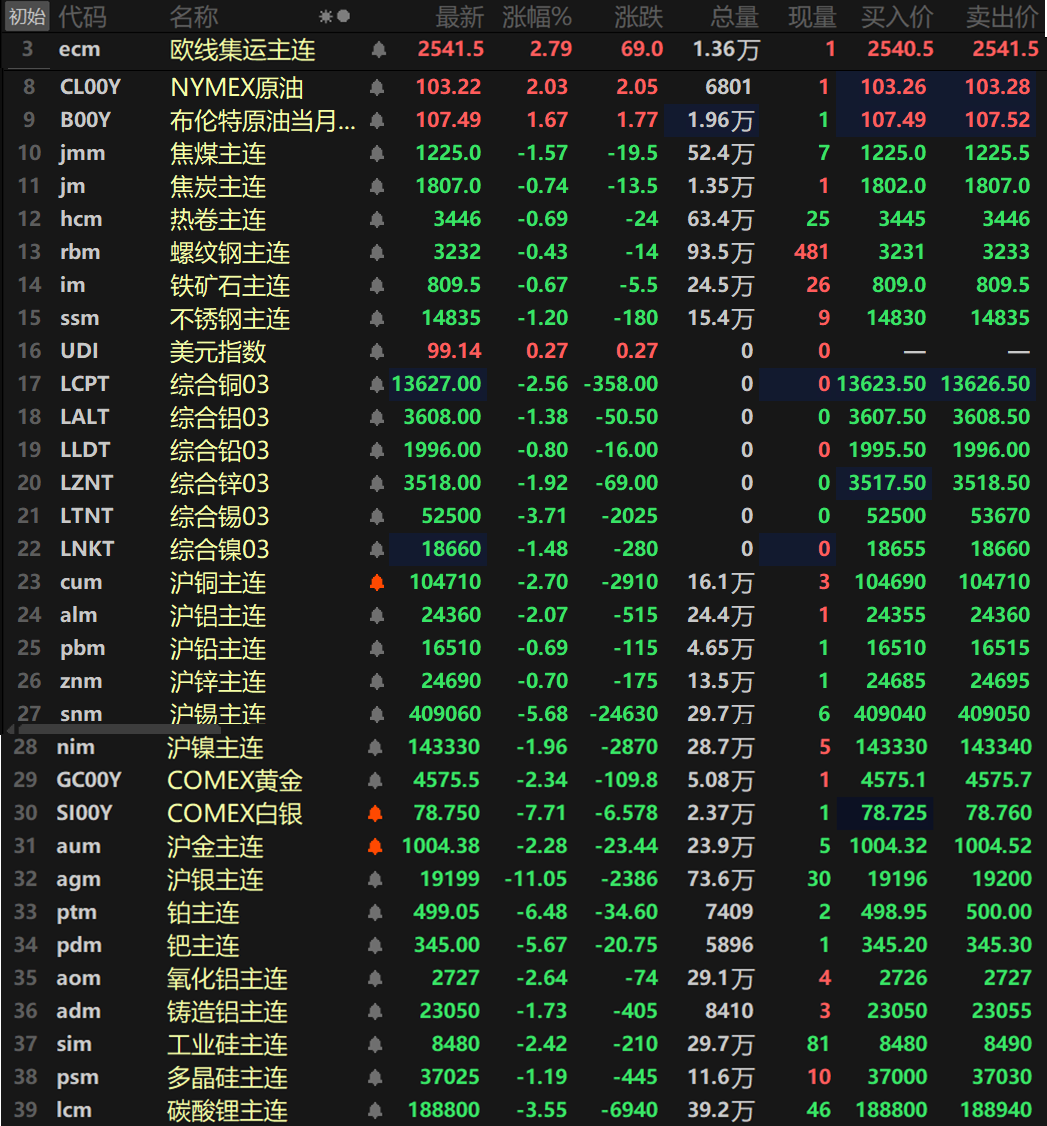Click the alert bell for 欧线集运主连
Screen dimensions: 1047x1126
pos(378,50)
